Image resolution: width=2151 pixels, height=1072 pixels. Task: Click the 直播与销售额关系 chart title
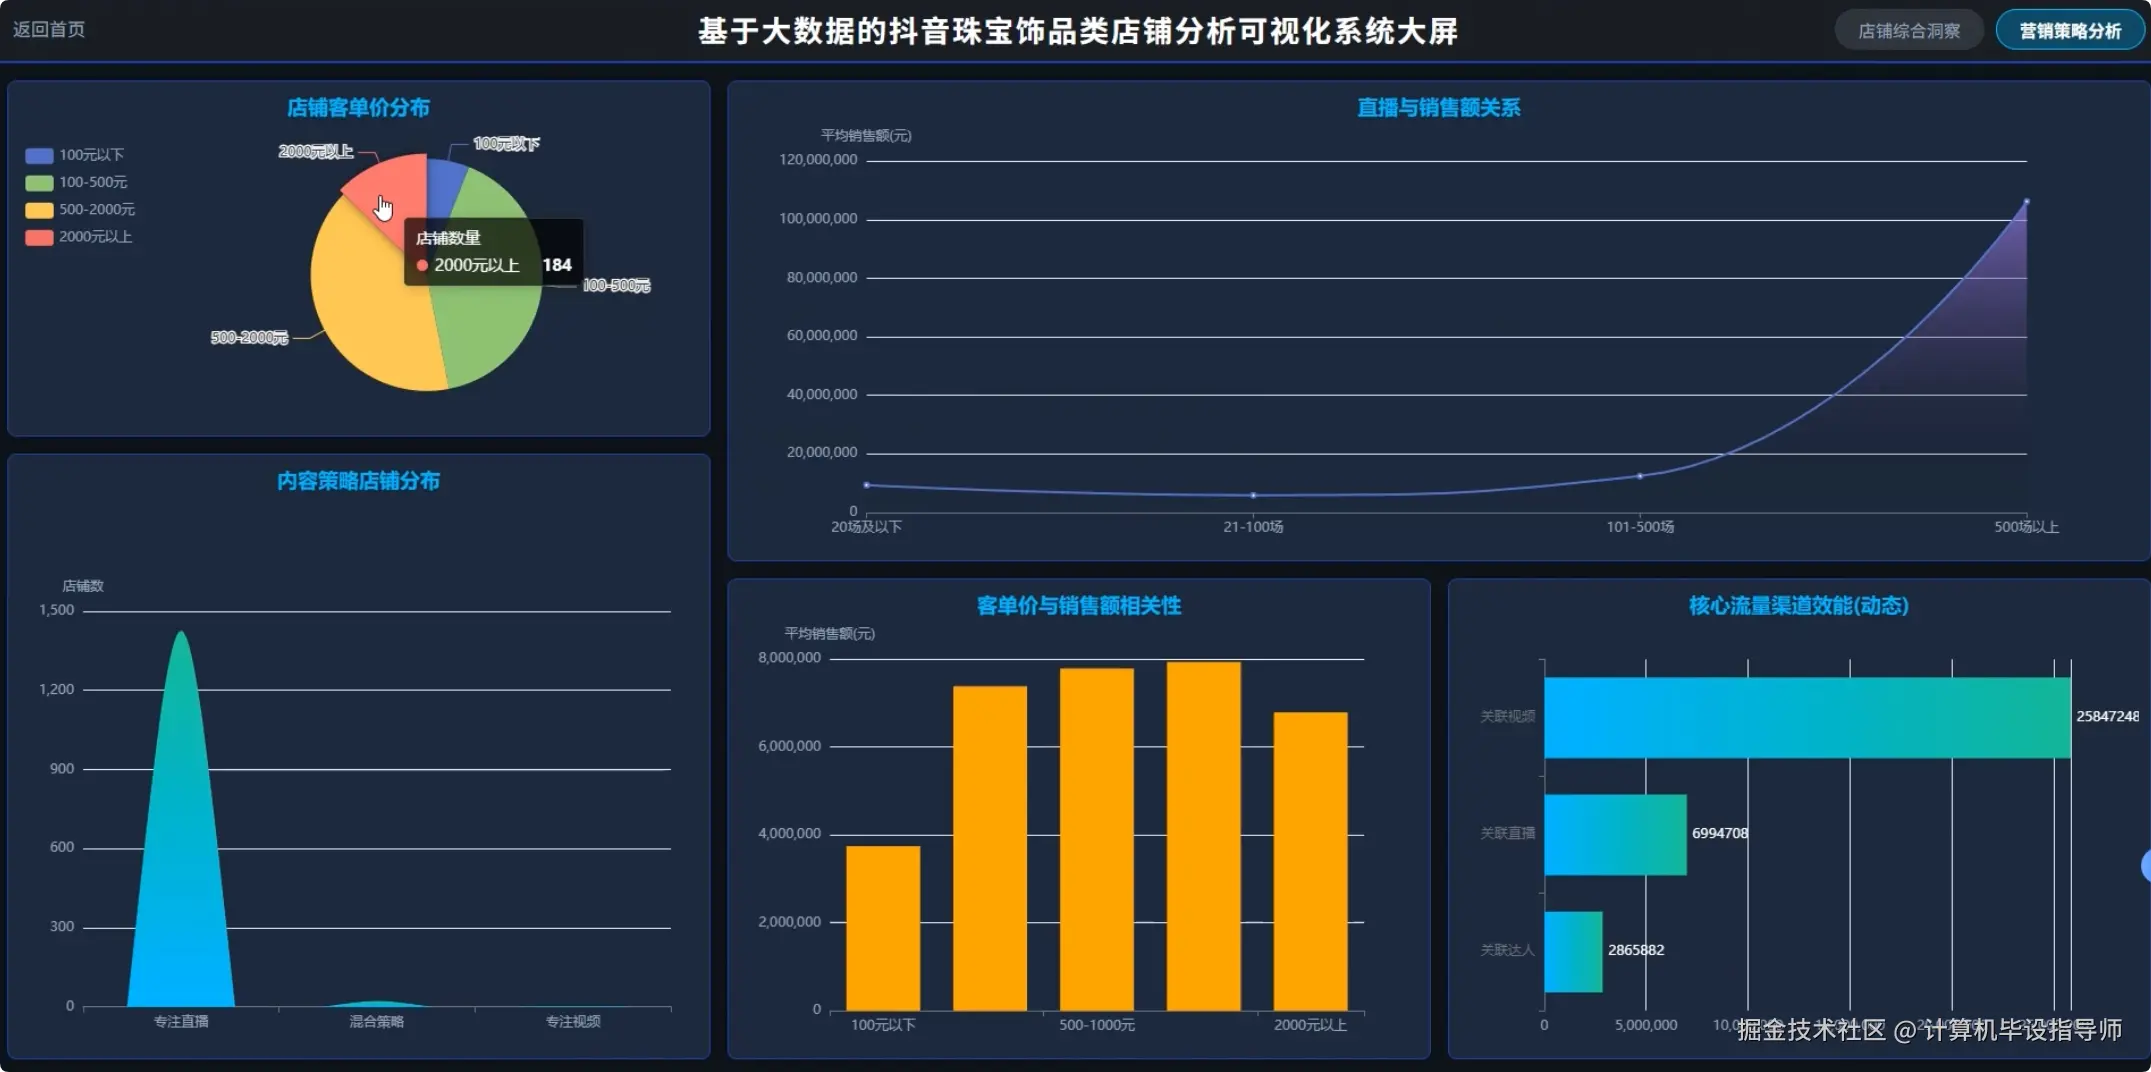point(1438,107)
